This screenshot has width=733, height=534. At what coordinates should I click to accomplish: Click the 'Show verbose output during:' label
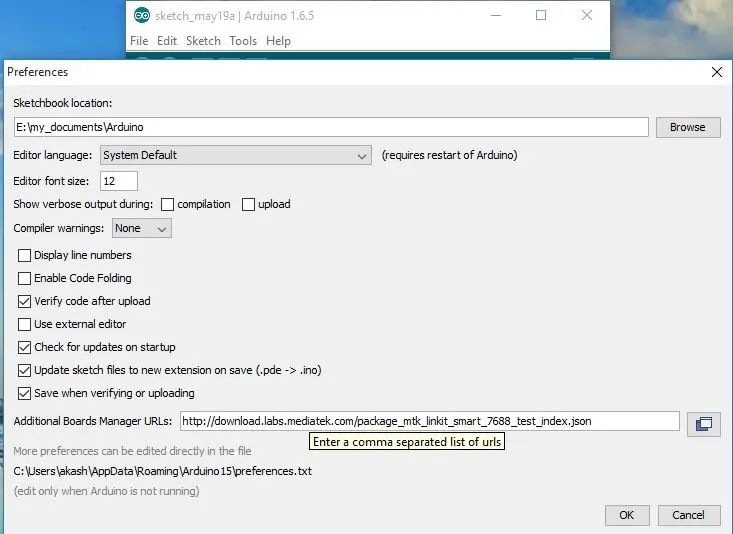click(x=83, y=204)
